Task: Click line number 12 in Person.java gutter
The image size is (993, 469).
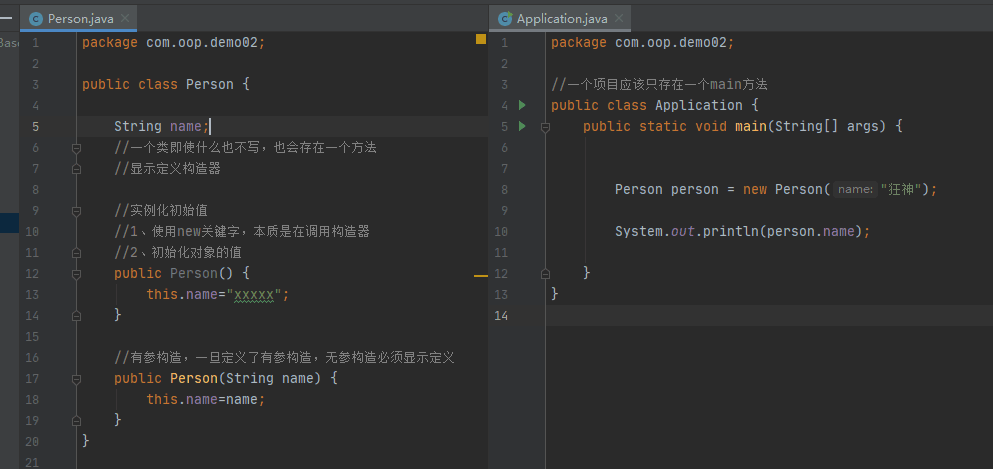Action: point(34,273)
